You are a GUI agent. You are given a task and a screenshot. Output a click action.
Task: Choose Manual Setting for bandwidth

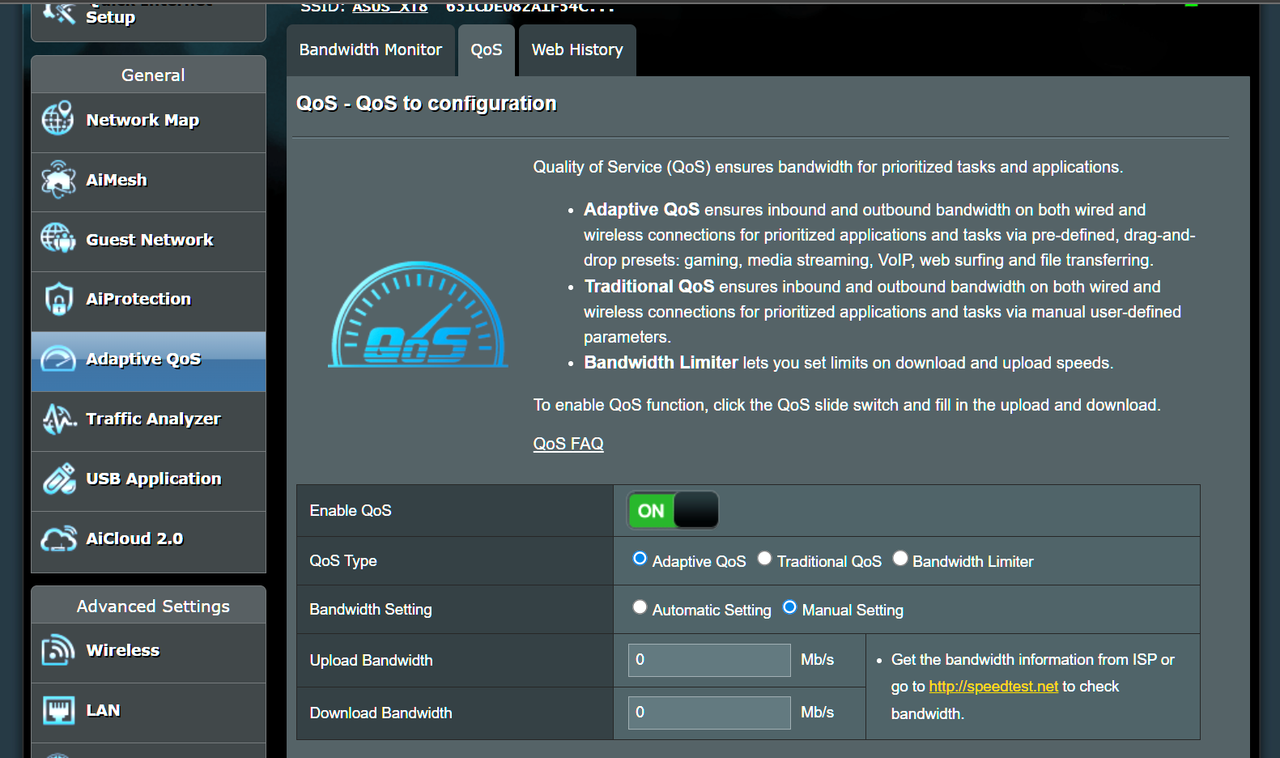pyautogui.click(x=790, y=607)
